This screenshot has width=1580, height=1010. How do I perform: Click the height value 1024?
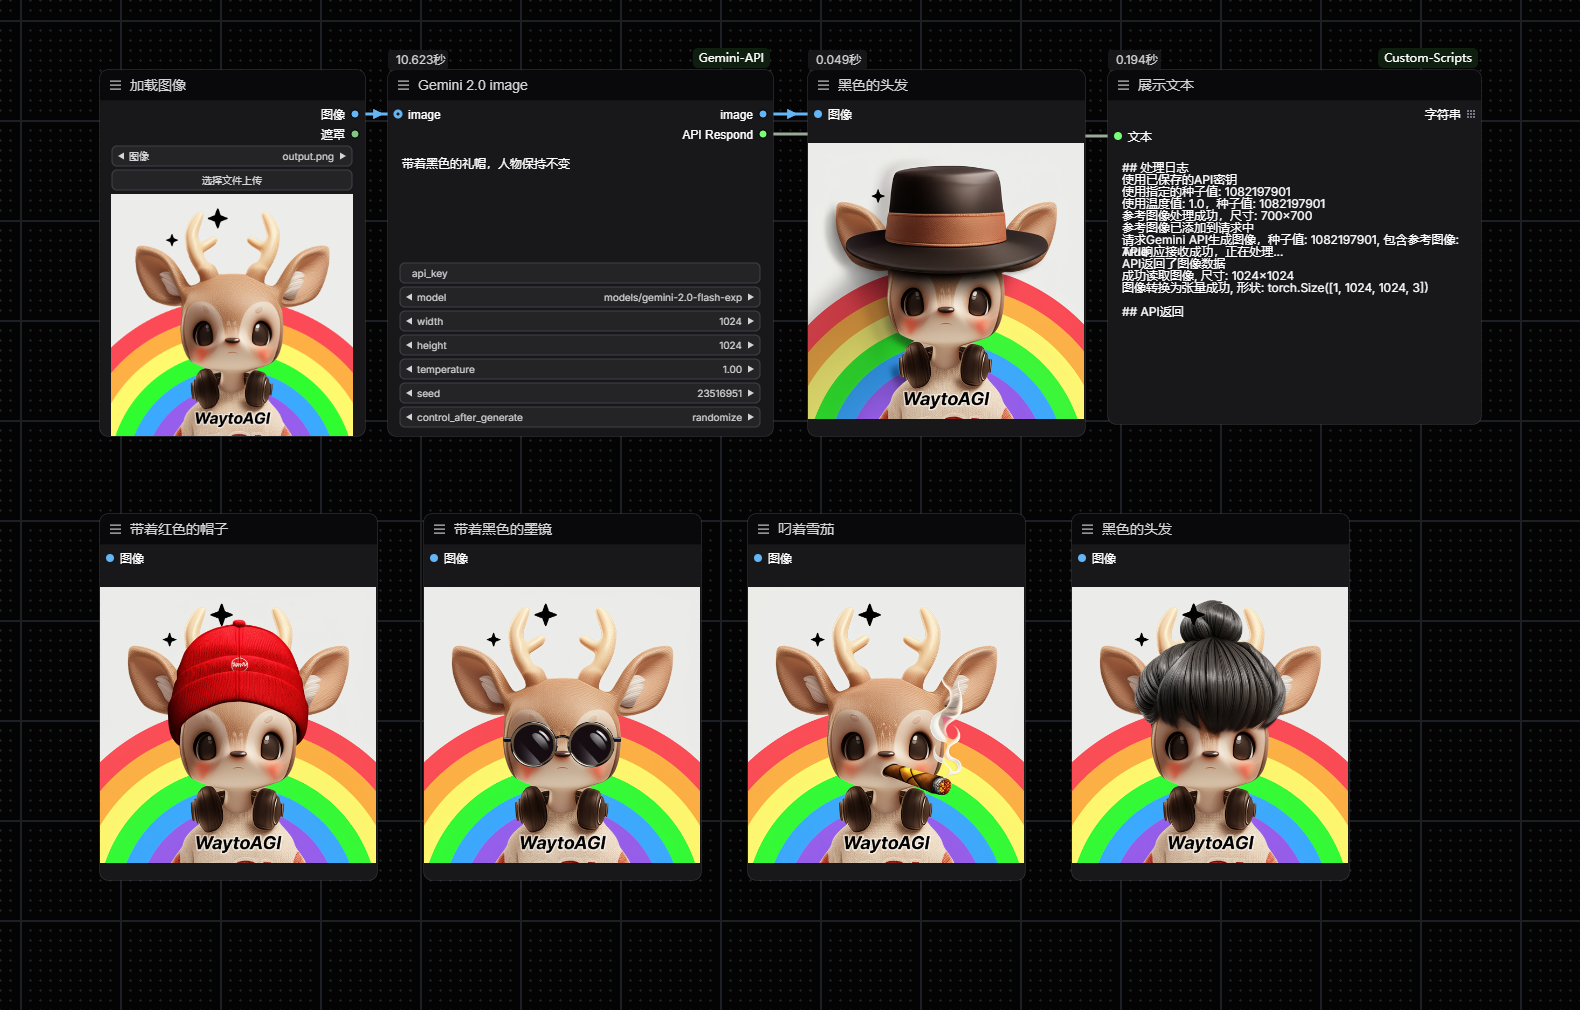click(730, 345)
